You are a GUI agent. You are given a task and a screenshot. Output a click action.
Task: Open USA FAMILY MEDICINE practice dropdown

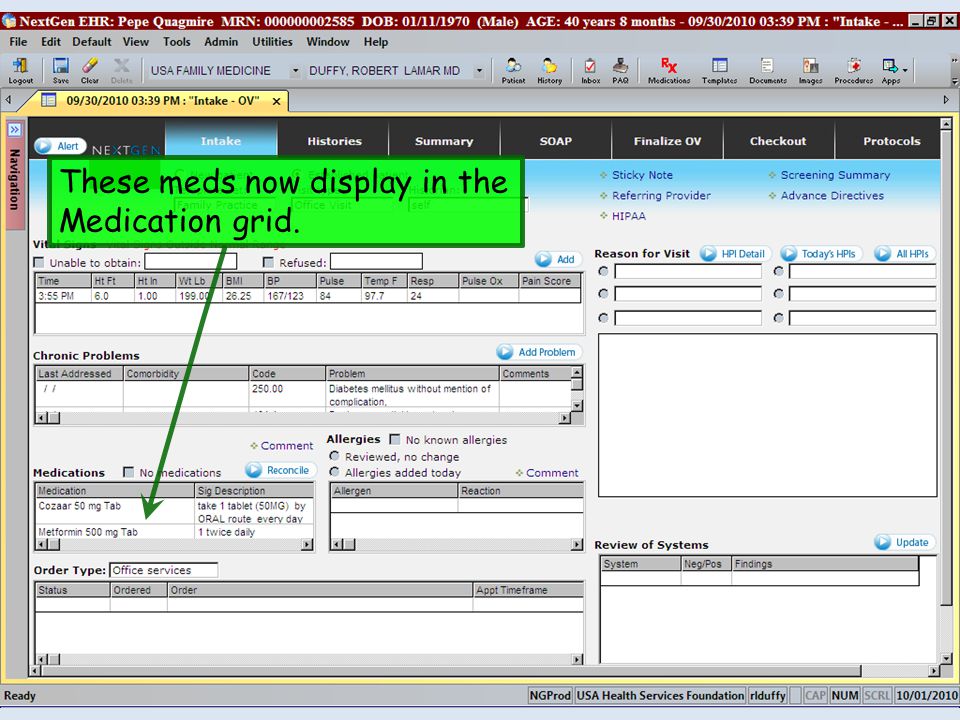pos(295,71)
